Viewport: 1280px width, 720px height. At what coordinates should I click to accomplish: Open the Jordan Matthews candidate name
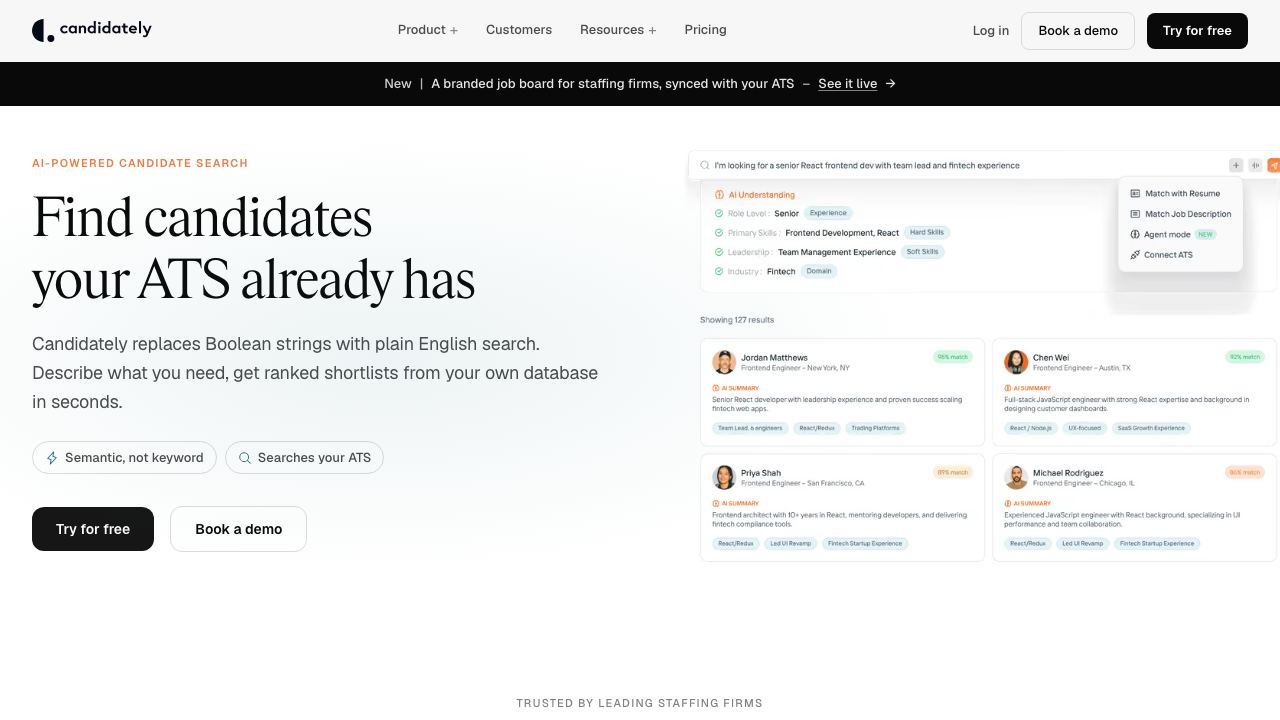774,357
